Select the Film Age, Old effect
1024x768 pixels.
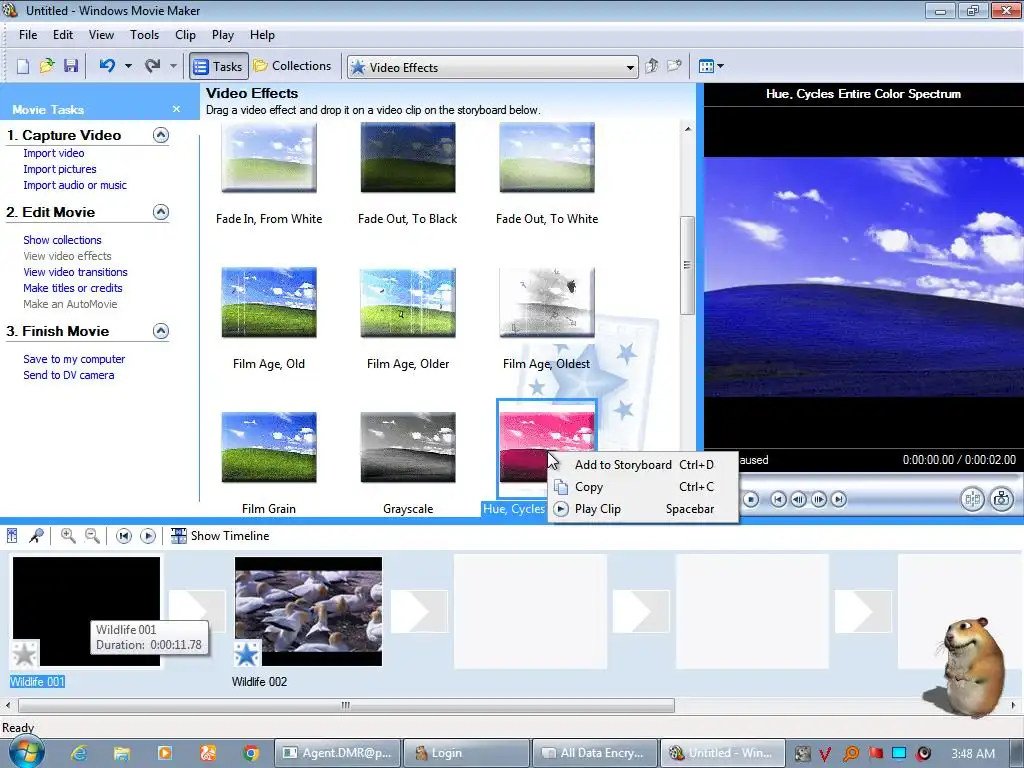(x=269, y=302)
